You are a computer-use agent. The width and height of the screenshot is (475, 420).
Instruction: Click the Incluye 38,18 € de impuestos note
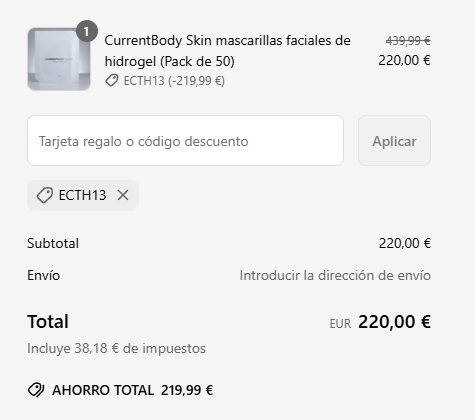coord(116,348)
